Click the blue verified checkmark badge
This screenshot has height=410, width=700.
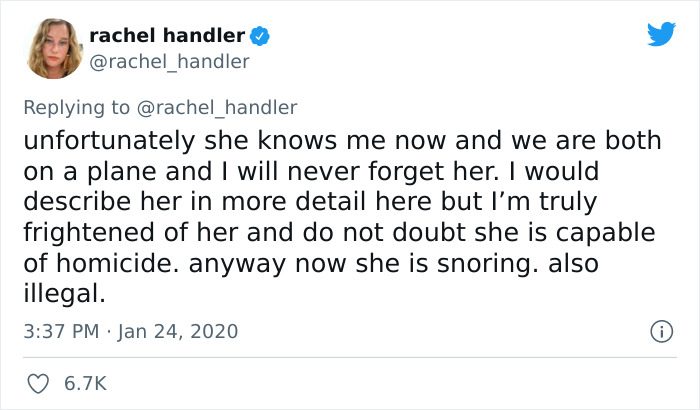pyautogui.click(x=260, y=36)
